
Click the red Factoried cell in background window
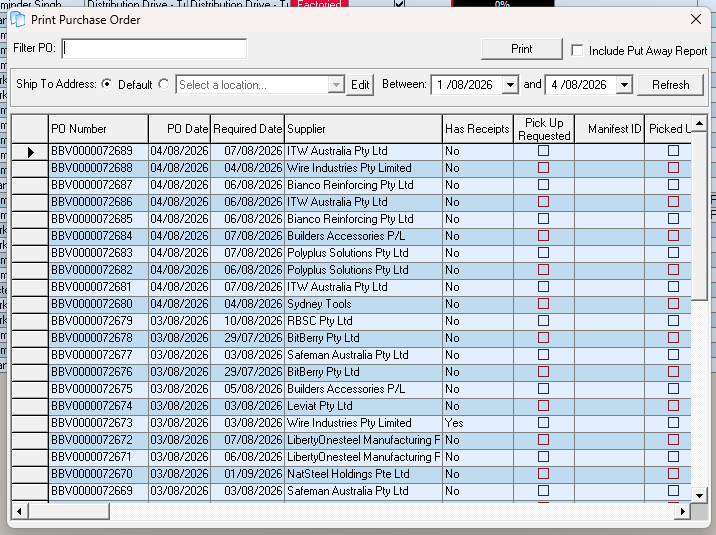[x=319, y=4]
